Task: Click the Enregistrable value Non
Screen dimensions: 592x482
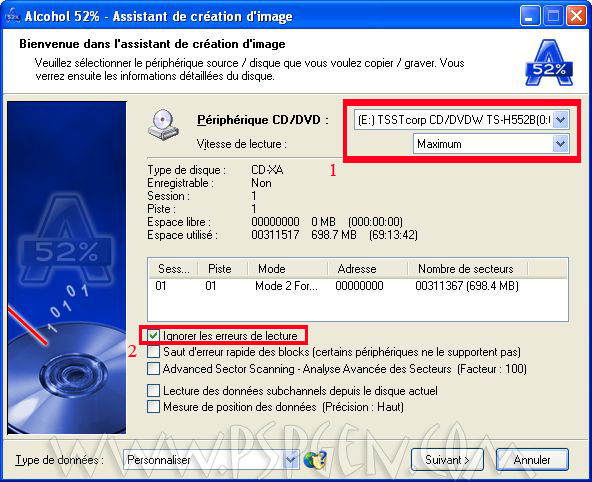Action: coord(261,183)
